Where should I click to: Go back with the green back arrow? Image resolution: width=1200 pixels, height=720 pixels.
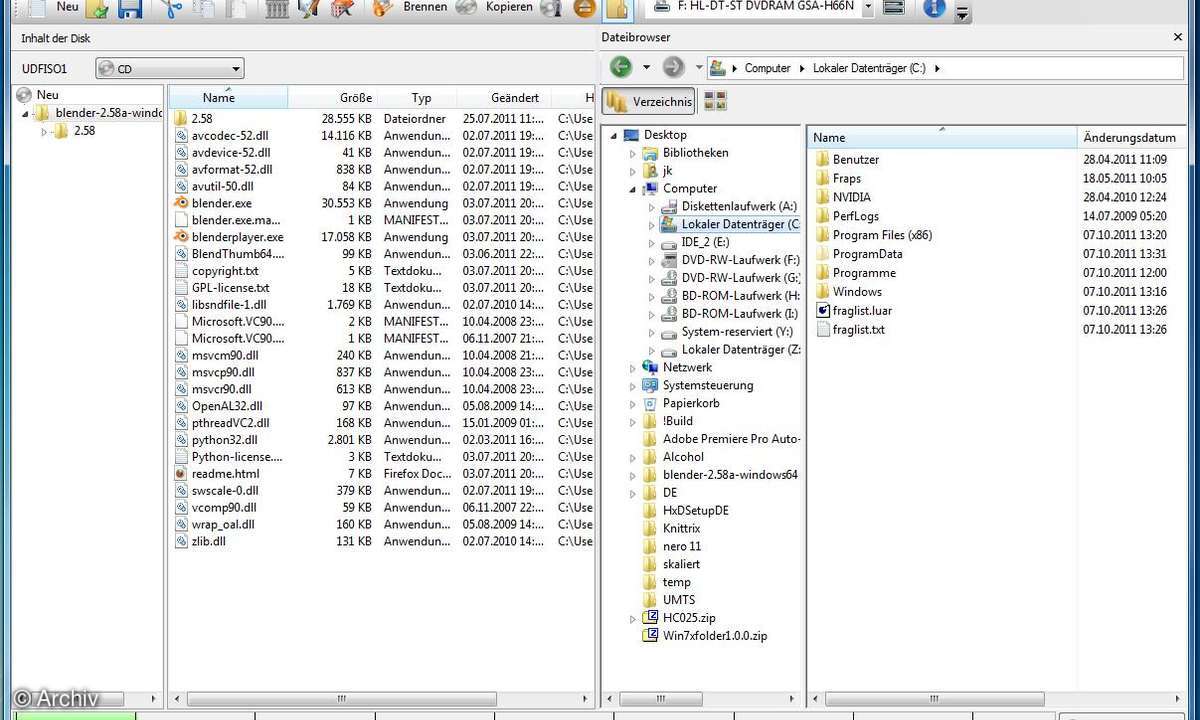[x=621, y=67]
